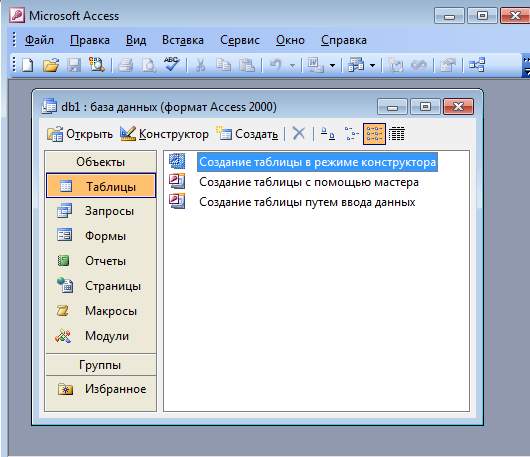Click the Properties icon in toolbar
Image resolution: width=530 pixels, height=457 pixels.
pyautogui.click(x=448, y=65)
